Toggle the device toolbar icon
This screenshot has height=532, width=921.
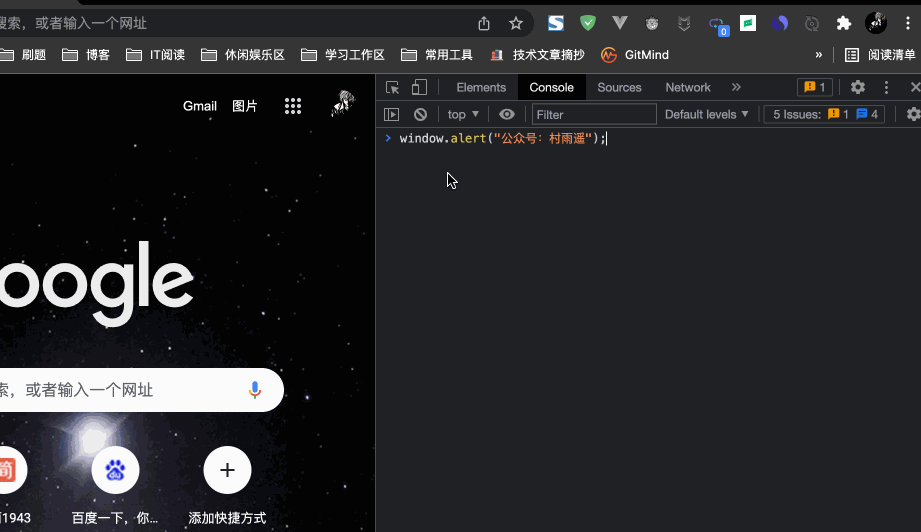pyautogui.click(x=419, y=88)
